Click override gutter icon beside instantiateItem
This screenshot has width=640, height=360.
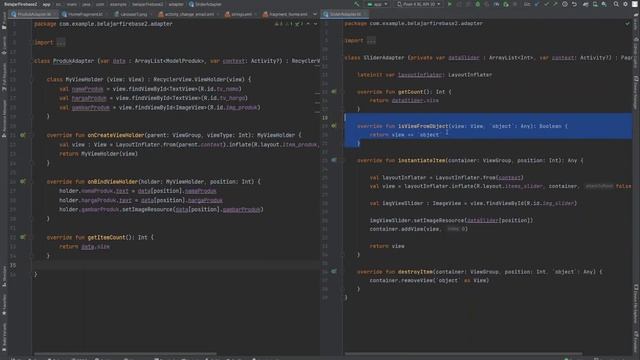334,160
